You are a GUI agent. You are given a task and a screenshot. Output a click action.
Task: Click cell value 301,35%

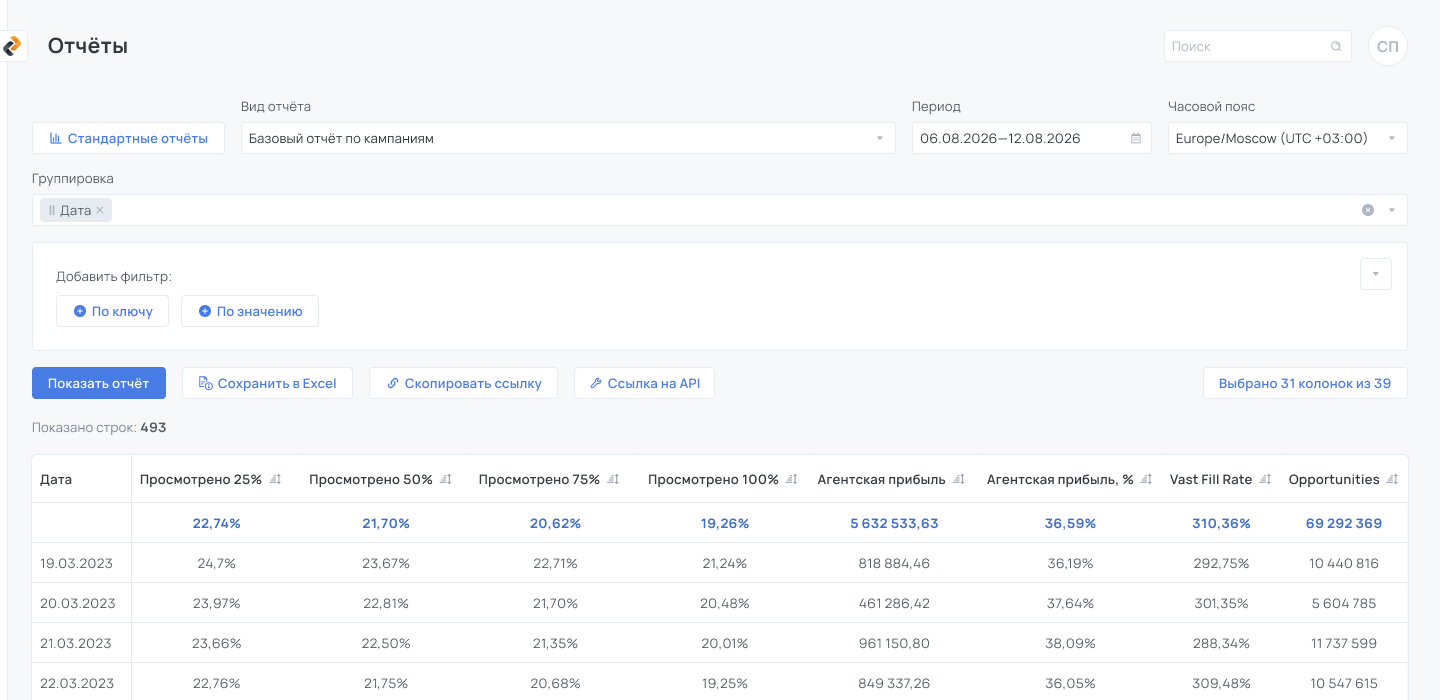(1221, 603)
